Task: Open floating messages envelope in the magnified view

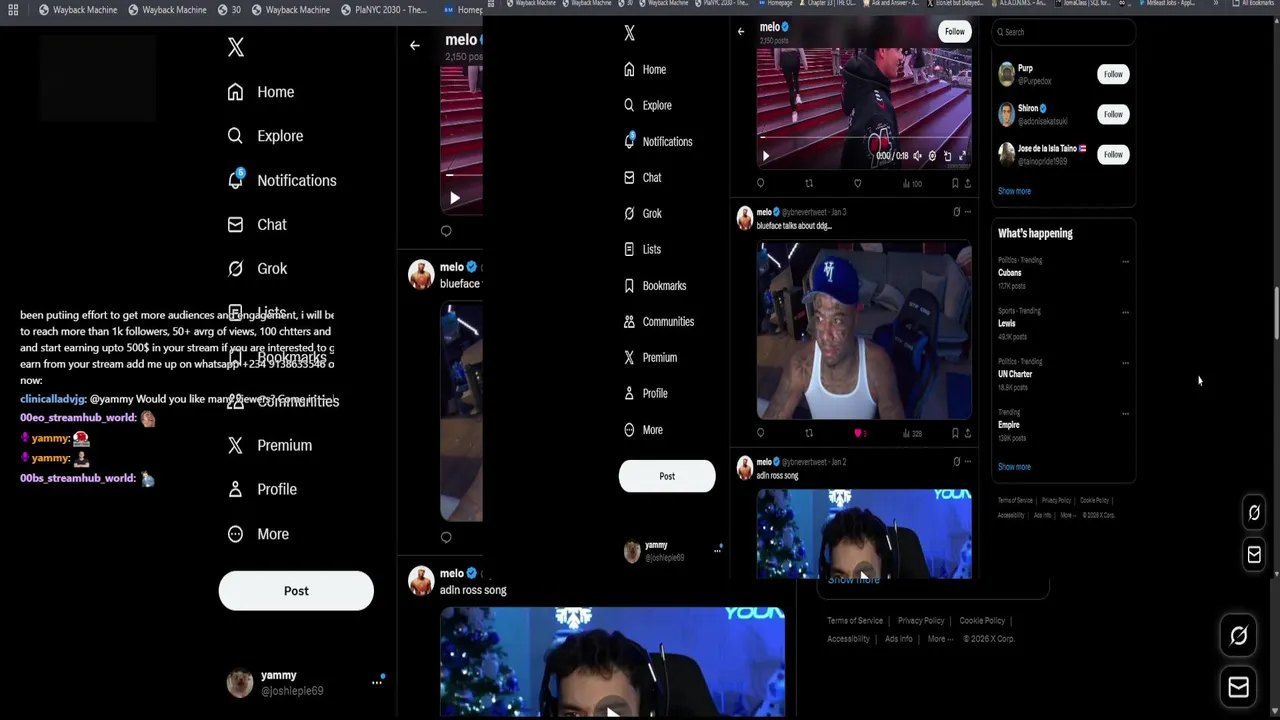Action: 1238,687
